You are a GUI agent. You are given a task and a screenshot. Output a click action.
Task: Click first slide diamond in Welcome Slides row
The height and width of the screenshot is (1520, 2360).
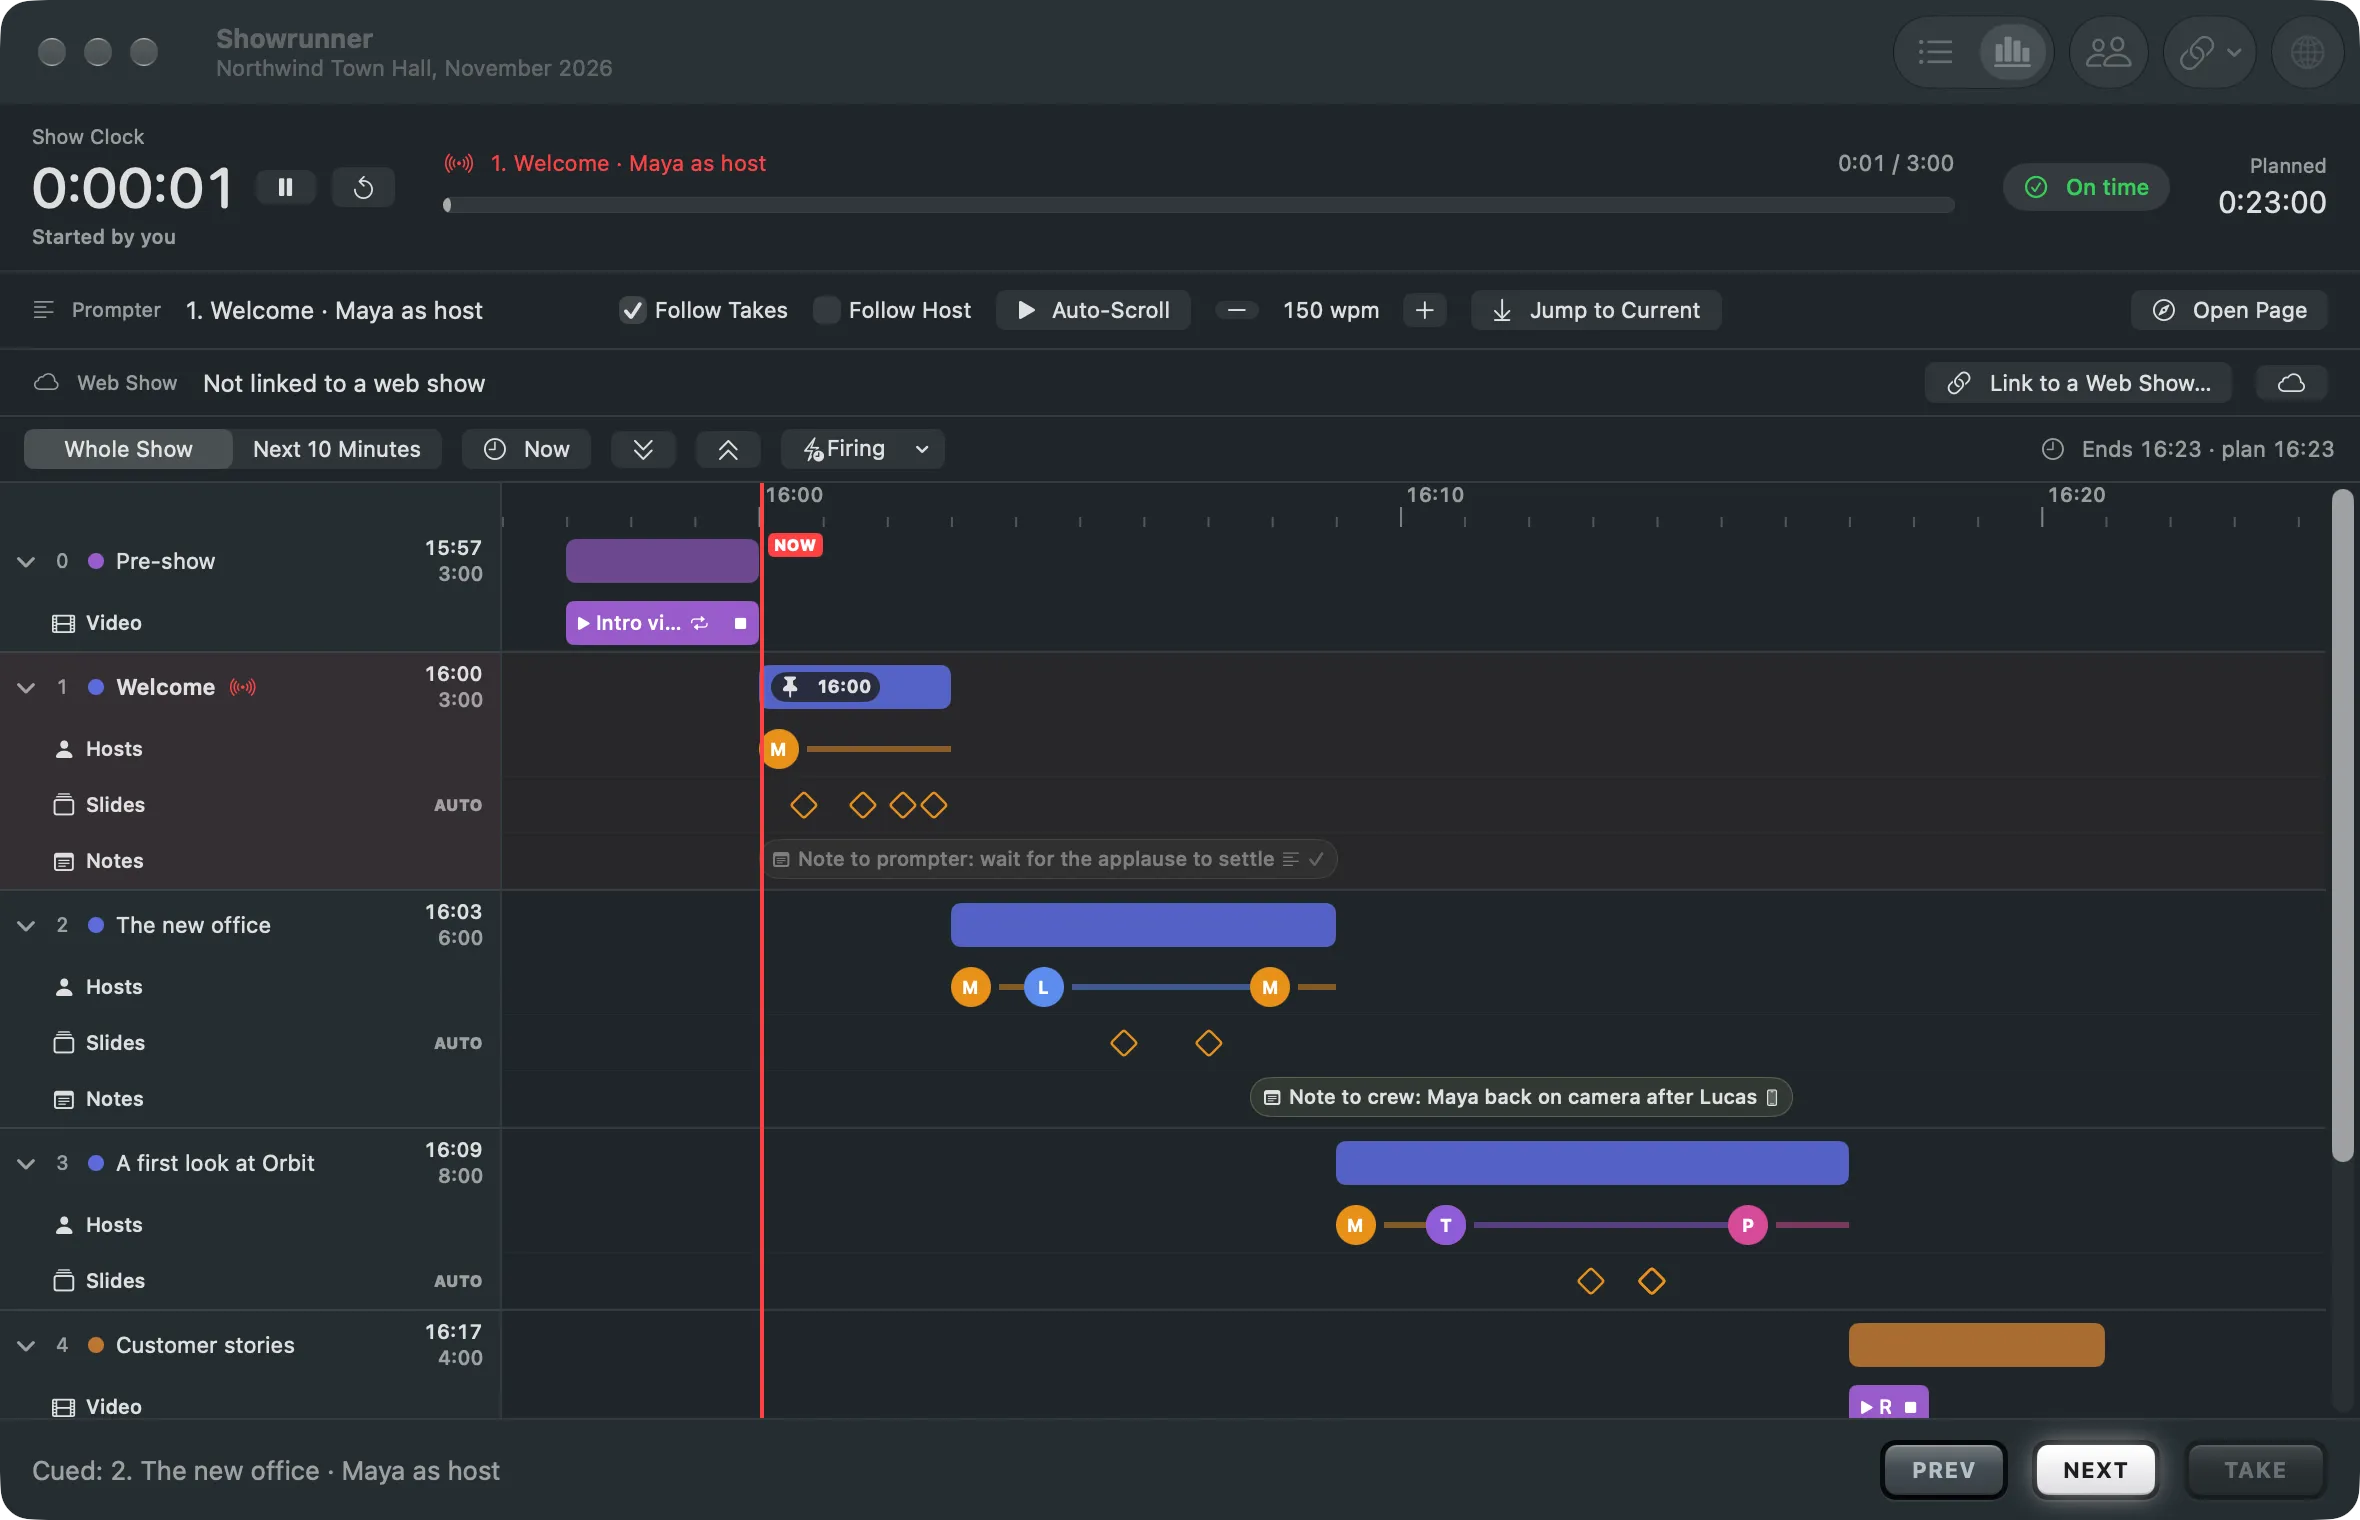click(x=804, y=805)
